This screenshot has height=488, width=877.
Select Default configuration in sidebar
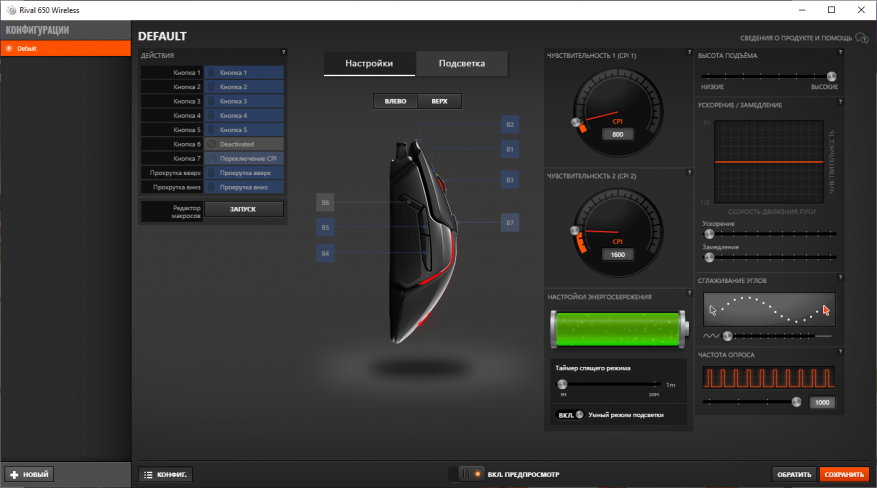click(x=65, y=49)
